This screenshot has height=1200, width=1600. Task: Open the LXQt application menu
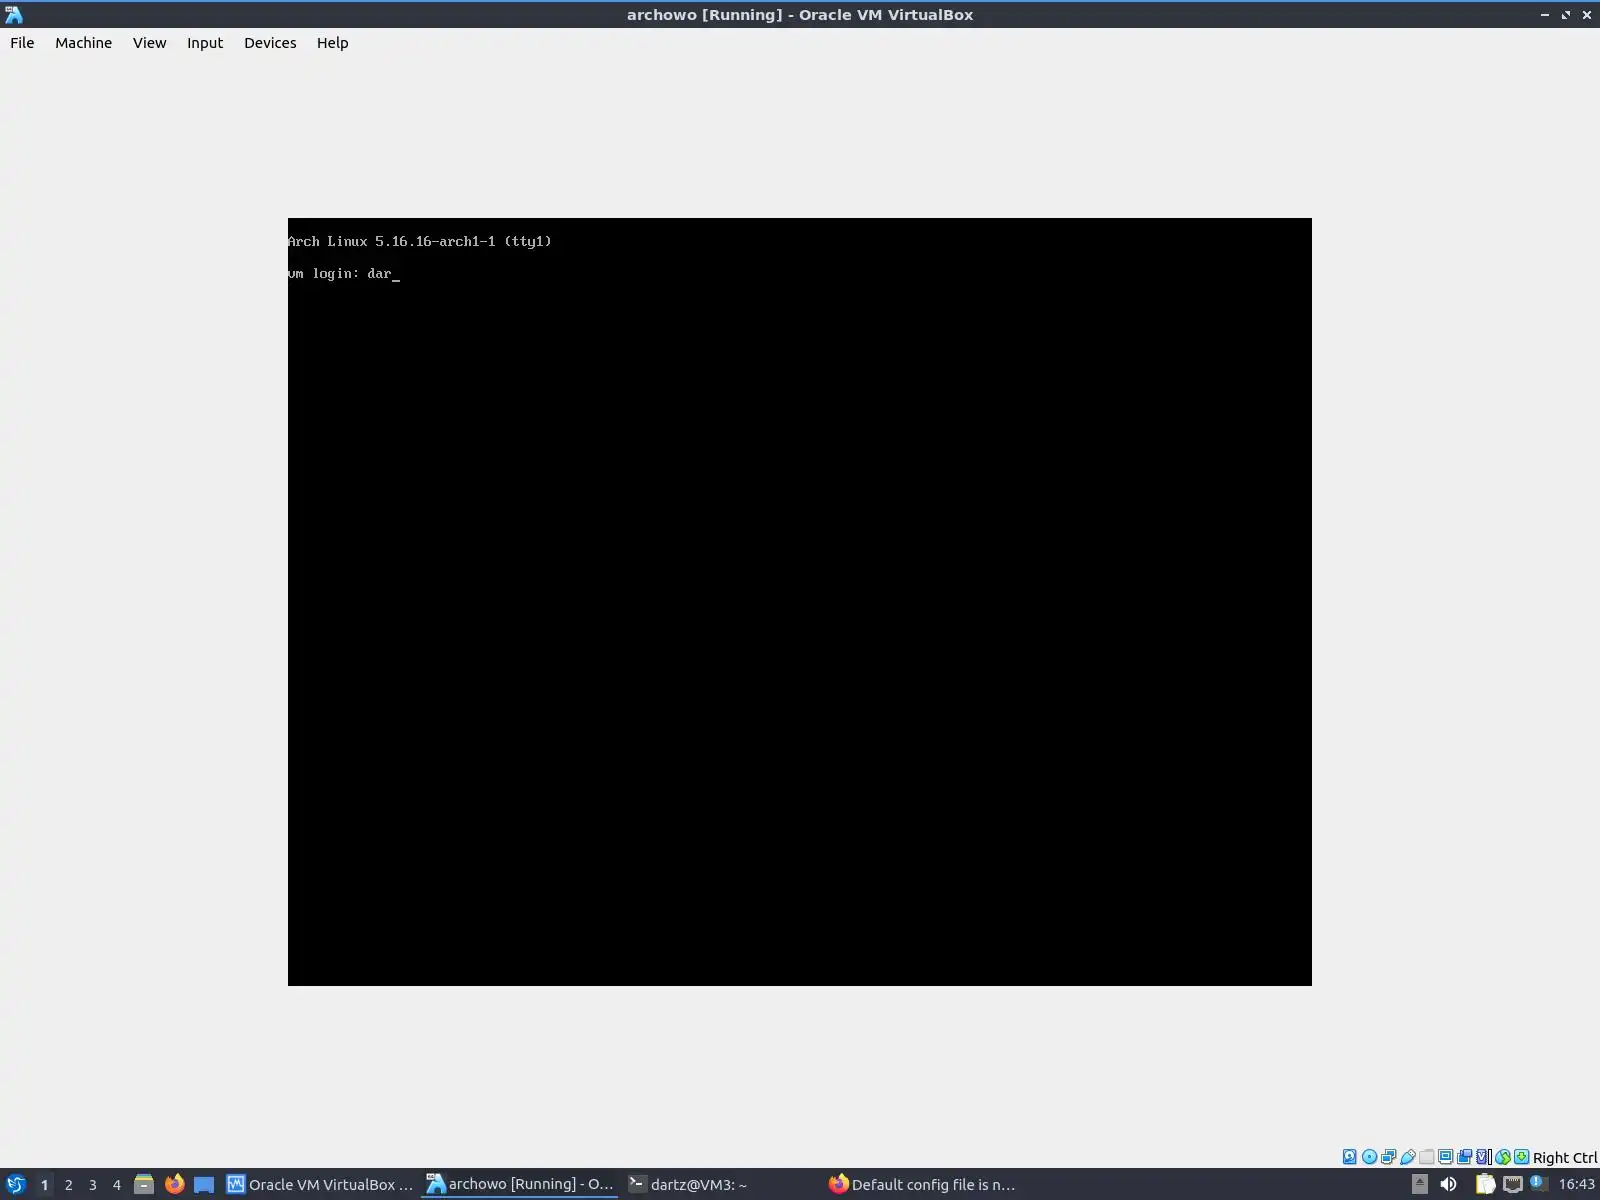(15, 1185)
